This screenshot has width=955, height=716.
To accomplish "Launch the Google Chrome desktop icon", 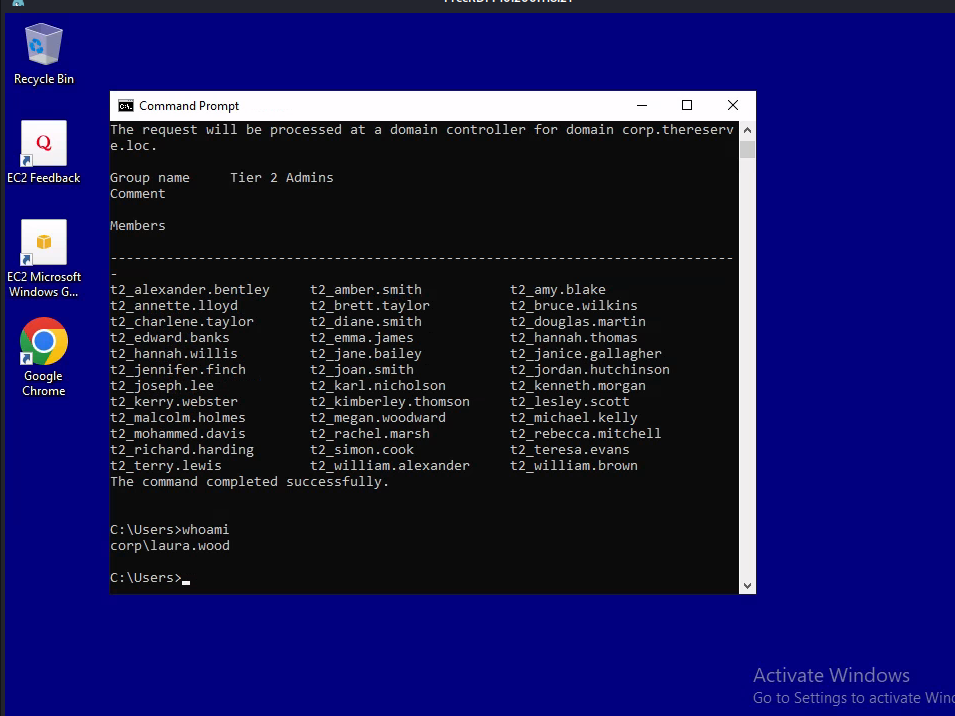I will pos(43,357).
